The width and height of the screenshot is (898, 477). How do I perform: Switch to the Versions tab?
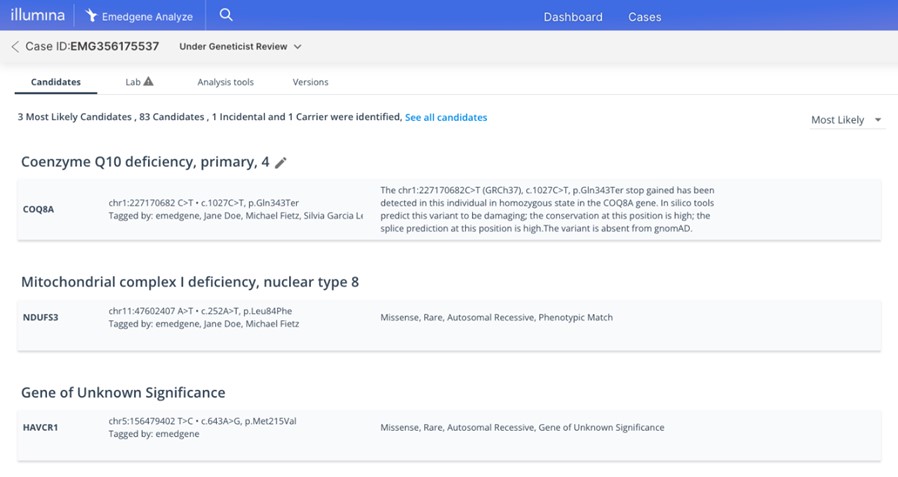(x=310, y=82)
